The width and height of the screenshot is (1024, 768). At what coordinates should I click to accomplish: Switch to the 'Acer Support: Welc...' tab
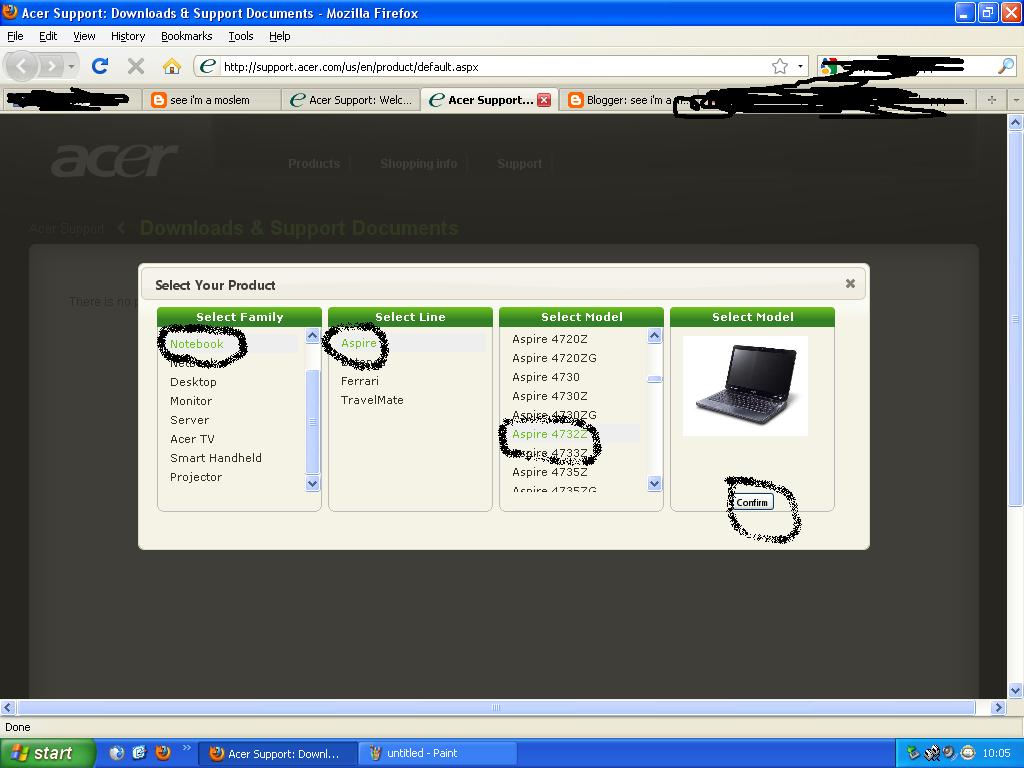(351, 100)
